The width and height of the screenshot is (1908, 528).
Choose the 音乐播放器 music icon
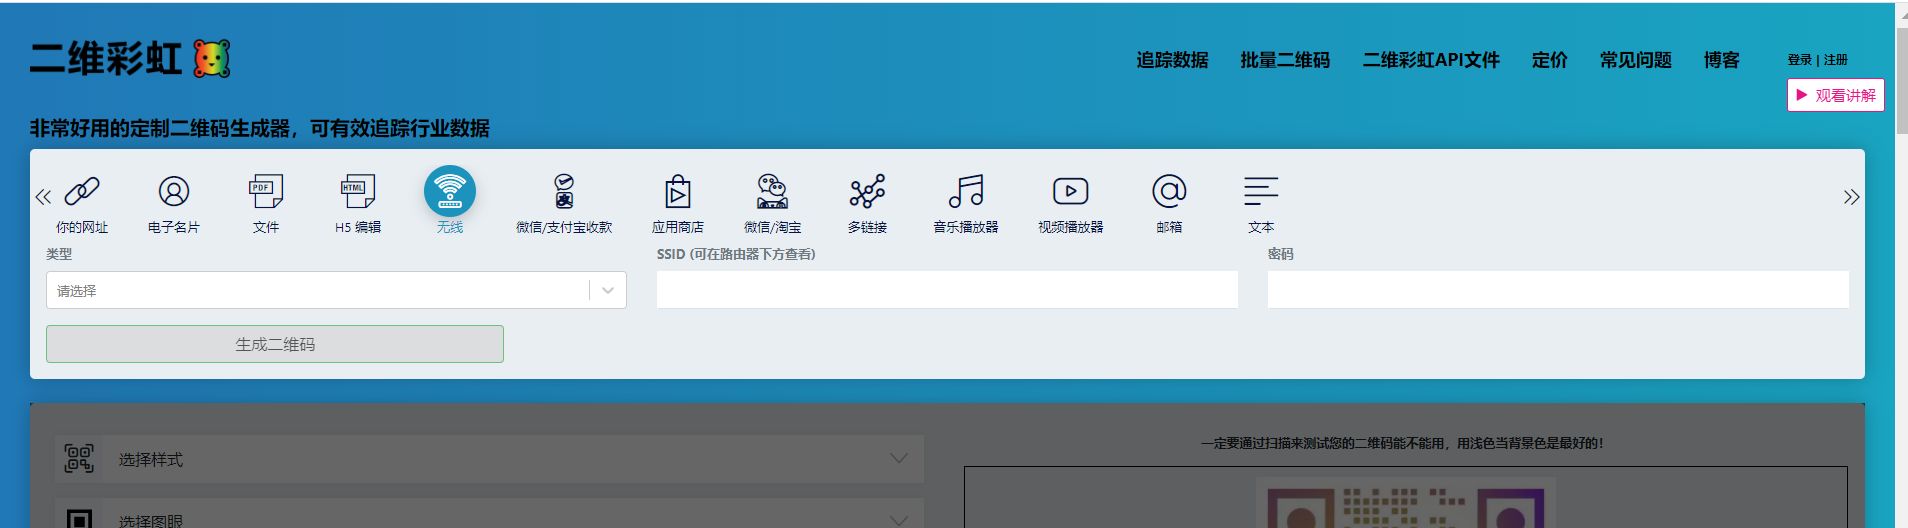point(966,192)
